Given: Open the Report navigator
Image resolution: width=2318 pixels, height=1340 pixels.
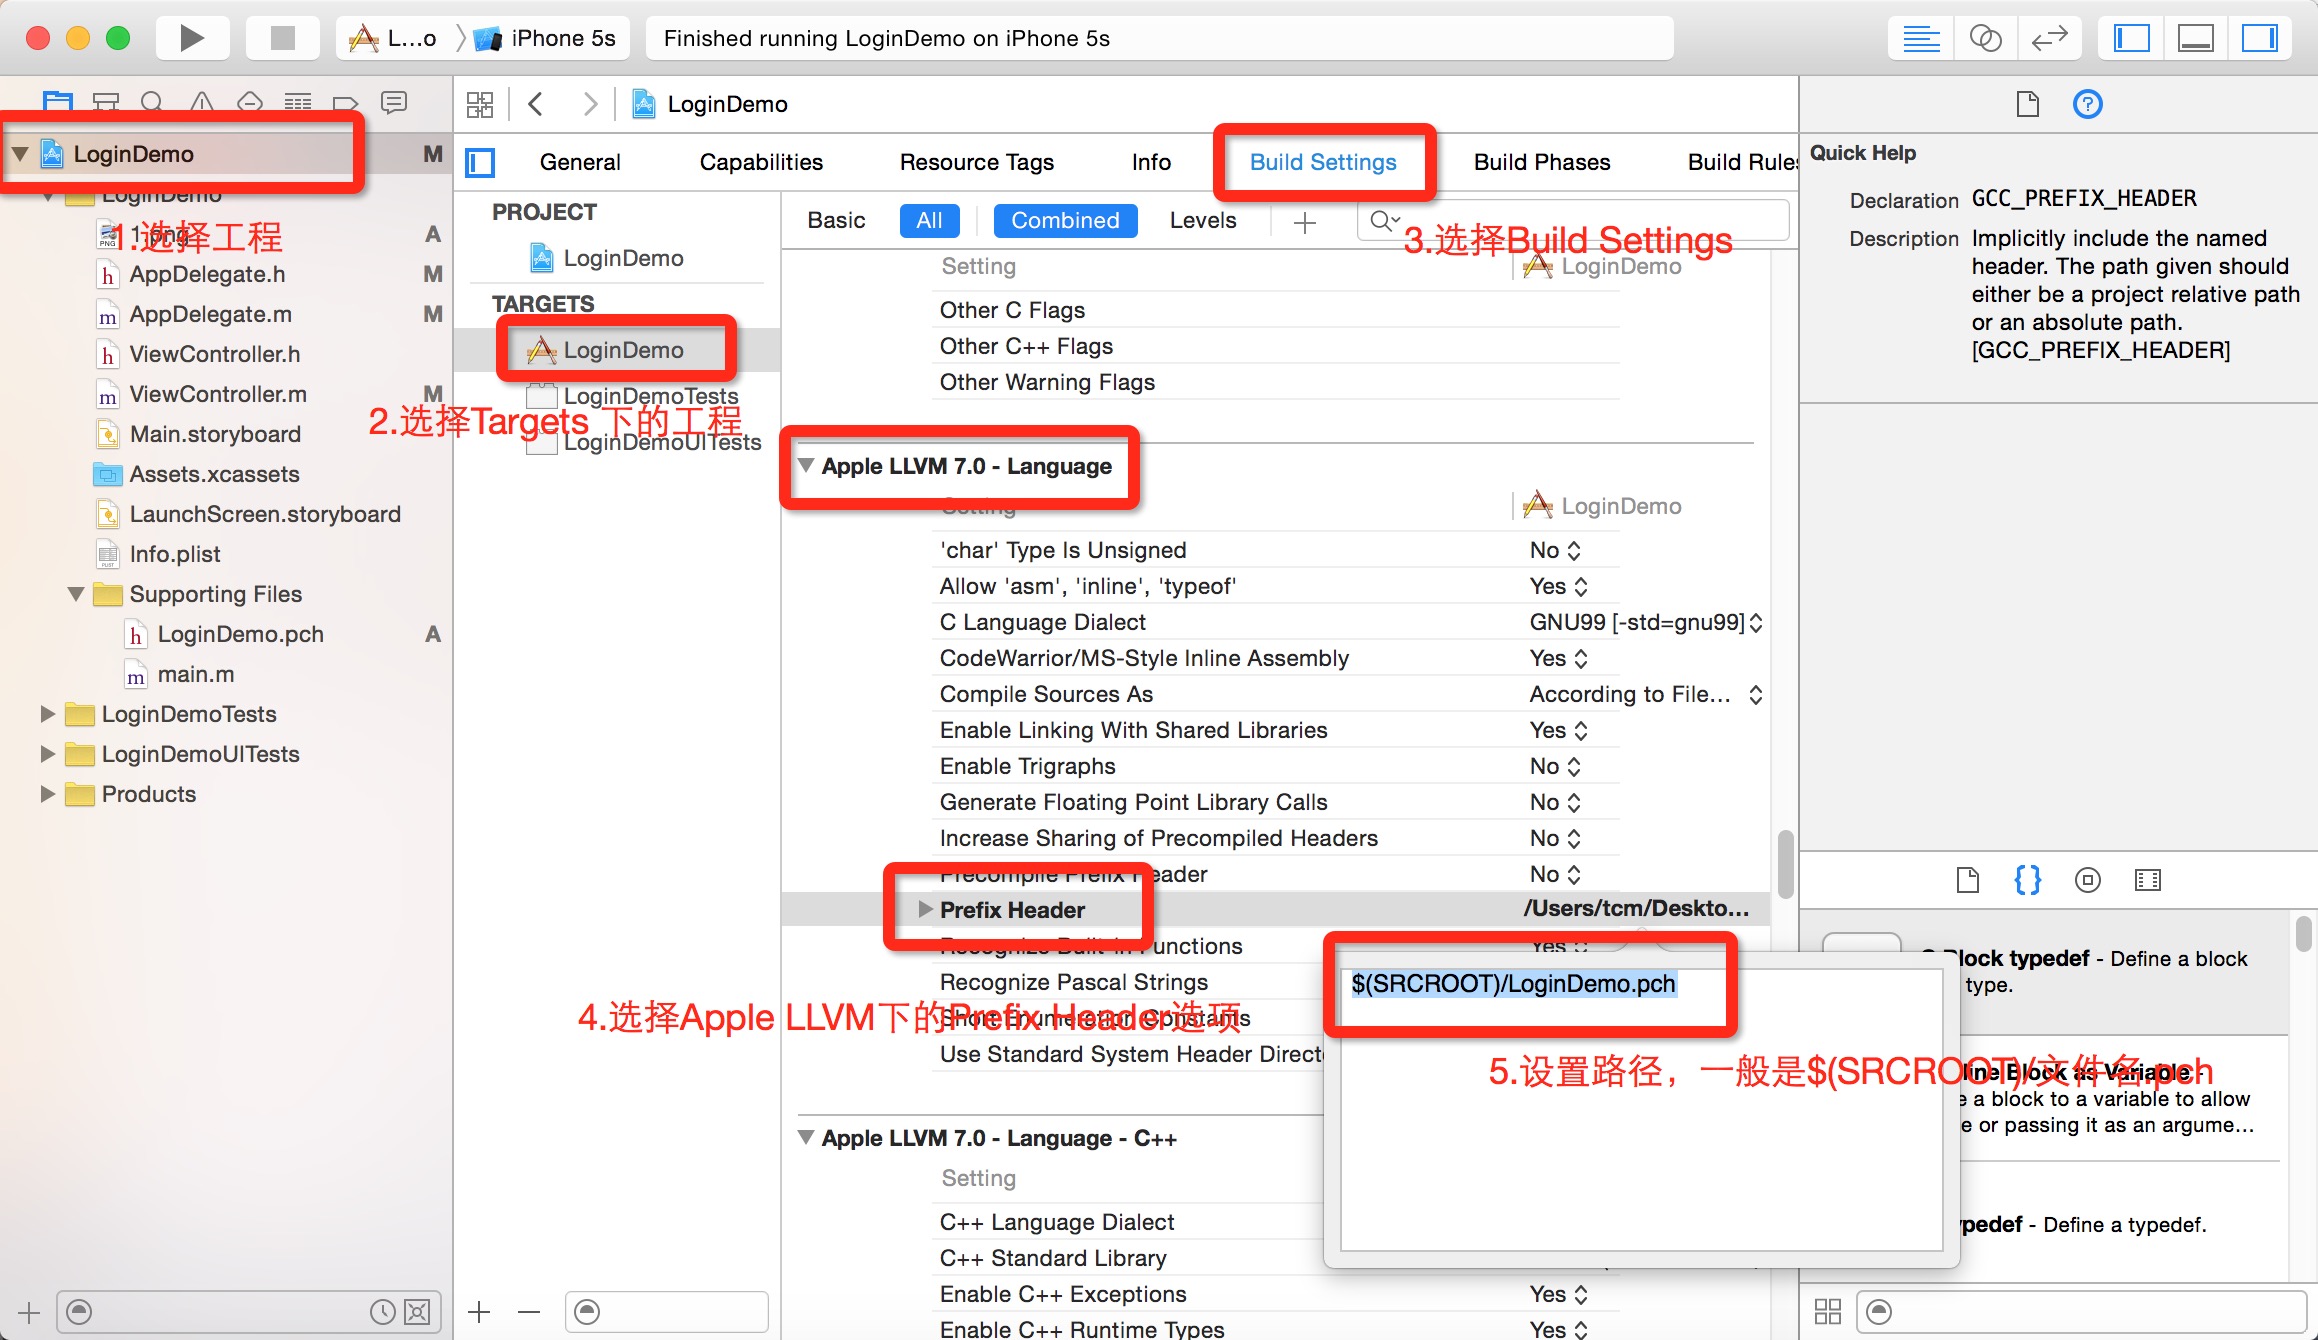Looking at the screenshot, I should coord(394,102).
